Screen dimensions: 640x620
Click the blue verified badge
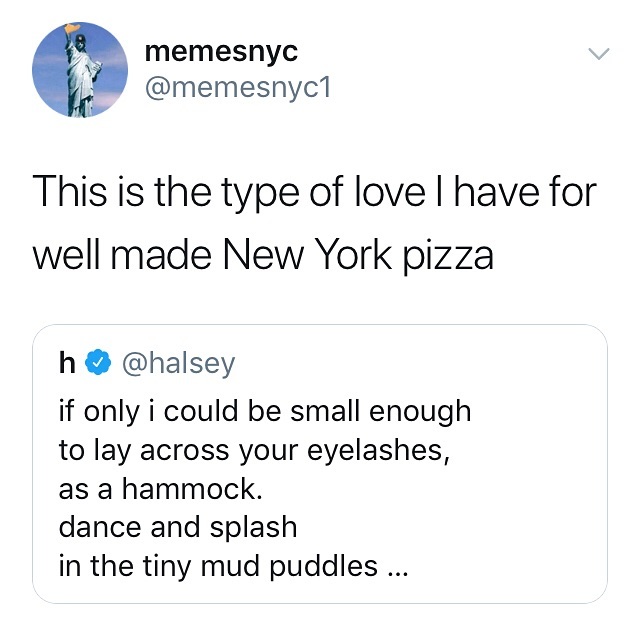point(97,364)
